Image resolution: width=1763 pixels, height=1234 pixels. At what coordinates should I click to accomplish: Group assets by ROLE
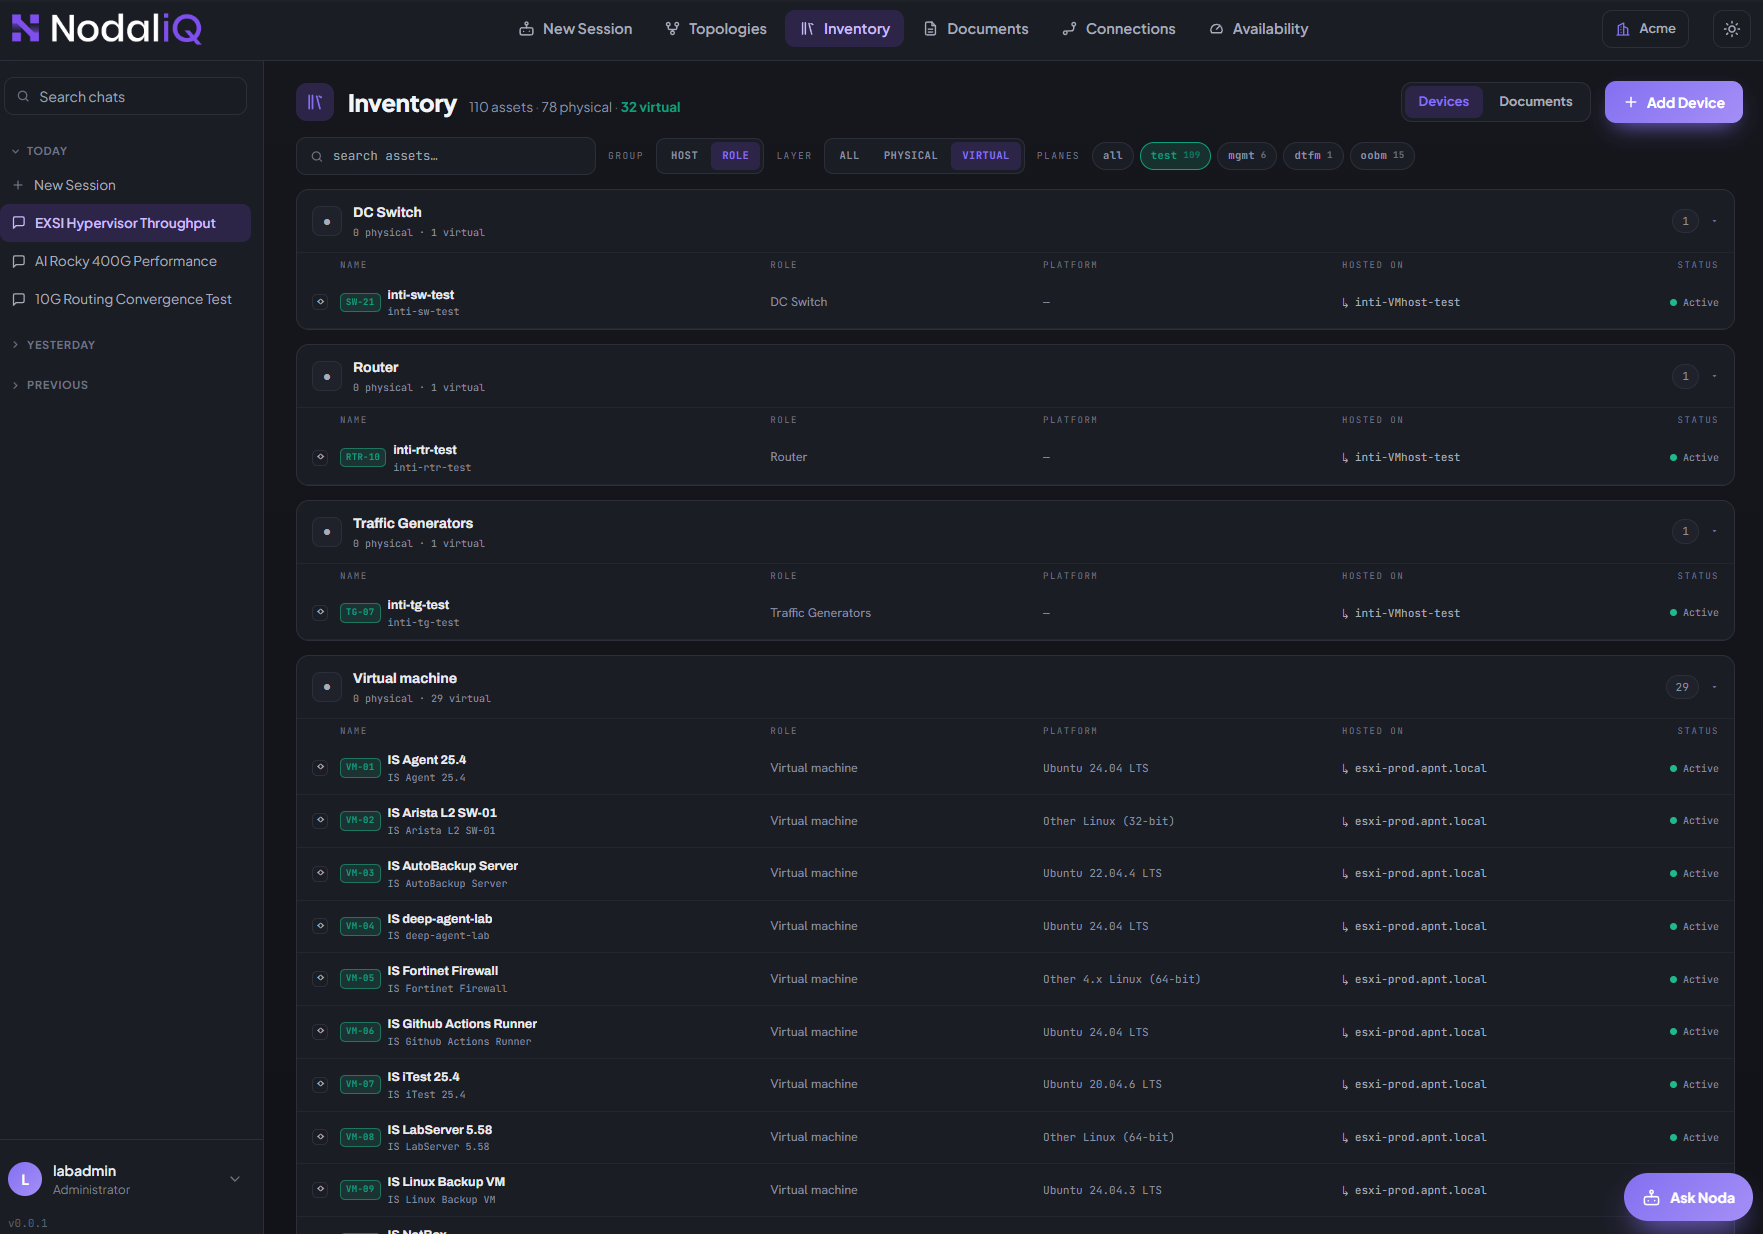point(736,156)
